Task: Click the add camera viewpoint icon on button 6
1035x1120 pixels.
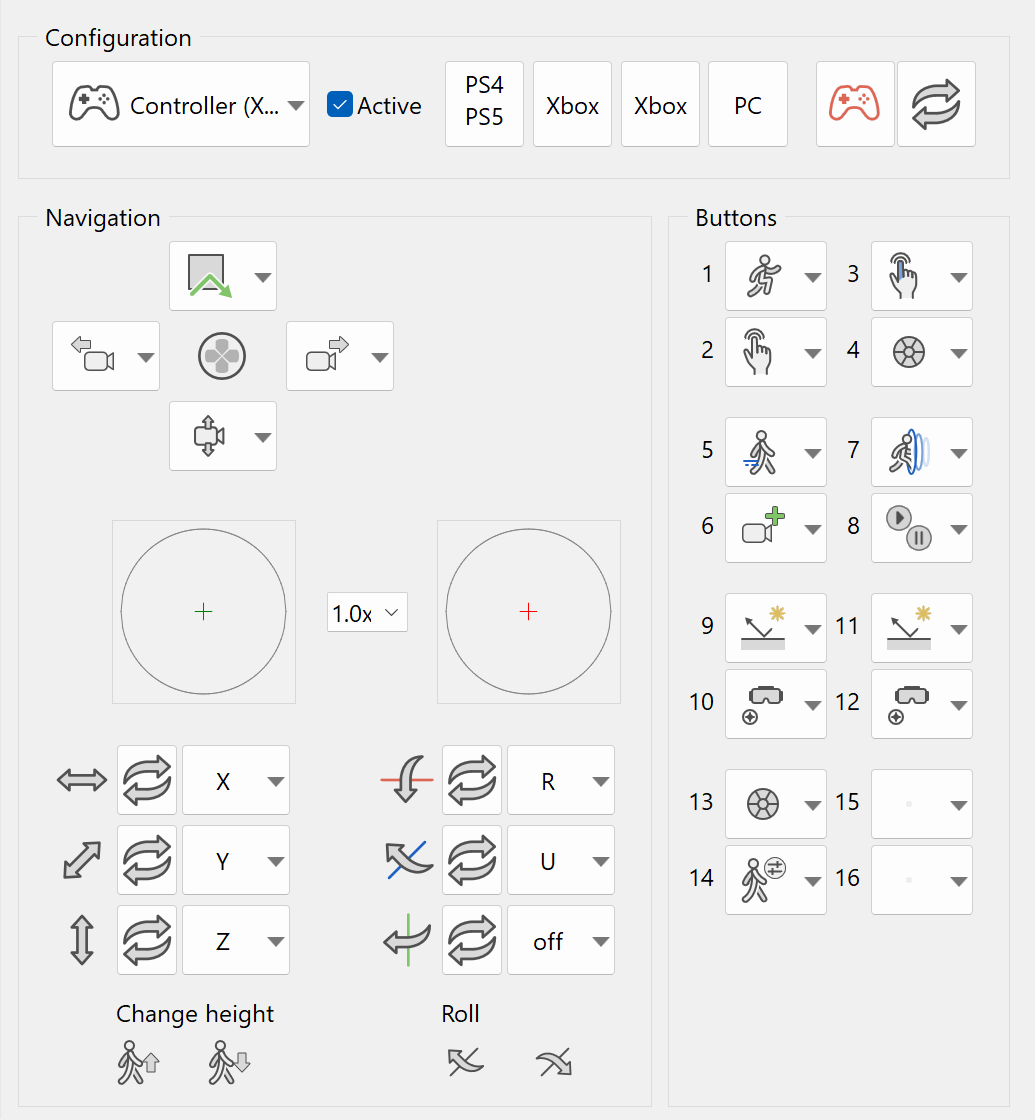Action: pyautogui.click(x=765, y=527)
